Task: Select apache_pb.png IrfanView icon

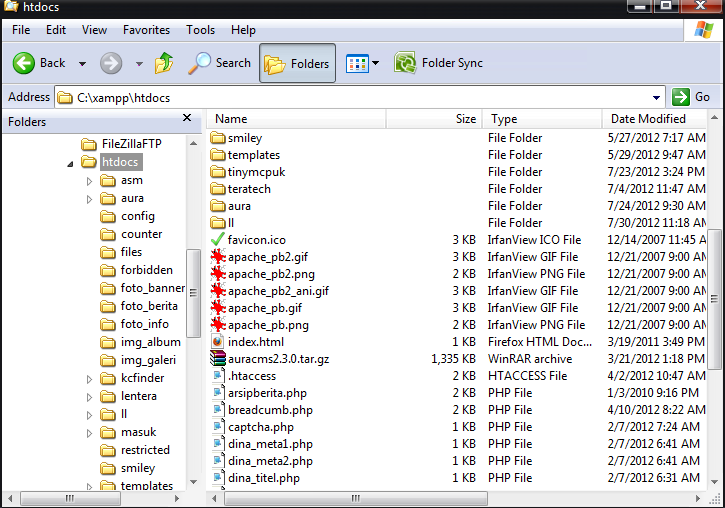Action: click(x=218, y=325)
